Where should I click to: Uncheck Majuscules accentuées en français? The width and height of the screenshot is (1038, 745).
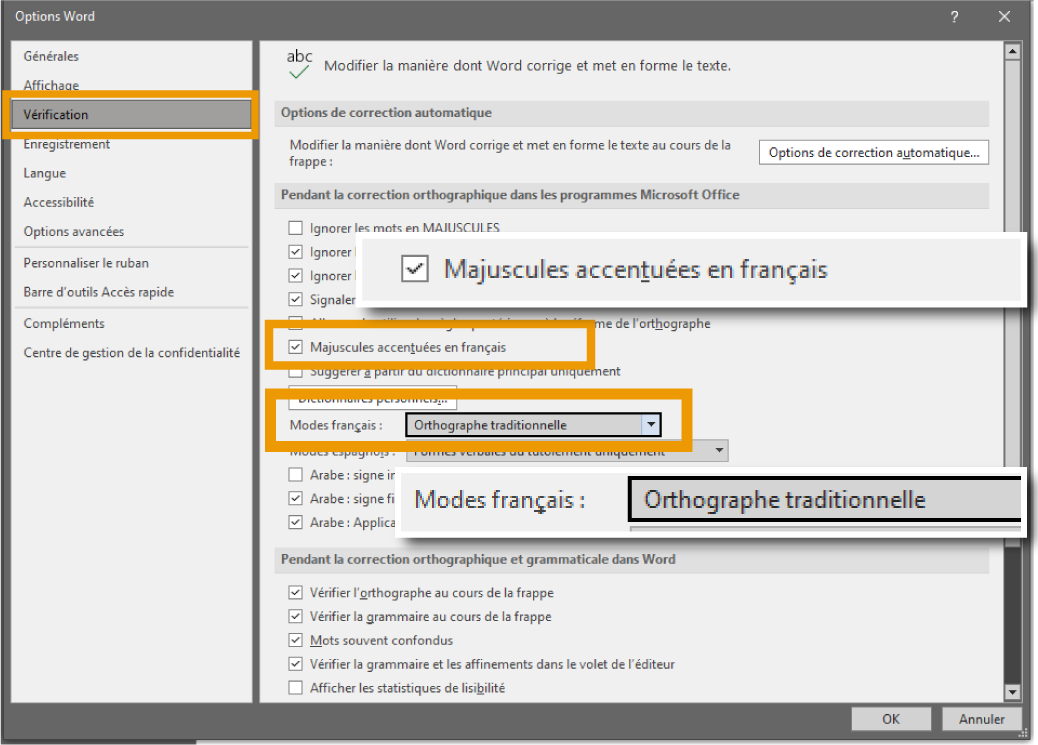295,348
